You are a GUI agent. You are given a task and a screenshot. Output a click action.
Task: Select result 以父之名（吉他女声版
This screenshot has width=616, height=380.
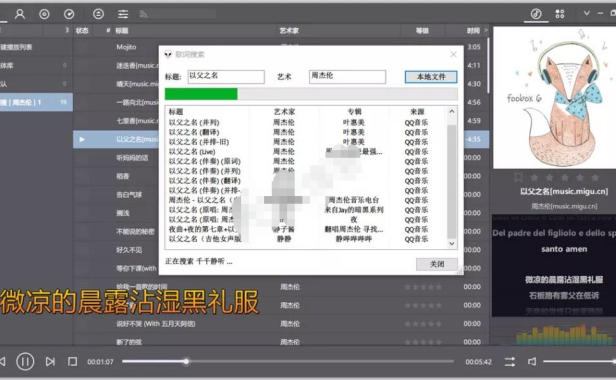tap(205, 239)
